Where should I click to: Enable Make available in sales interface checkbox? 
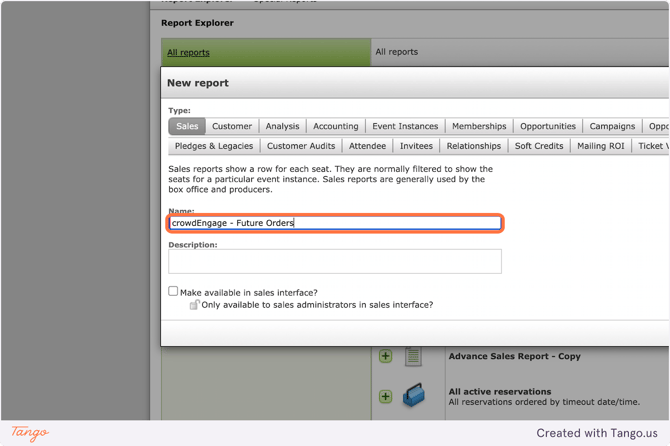coord(173,291)
